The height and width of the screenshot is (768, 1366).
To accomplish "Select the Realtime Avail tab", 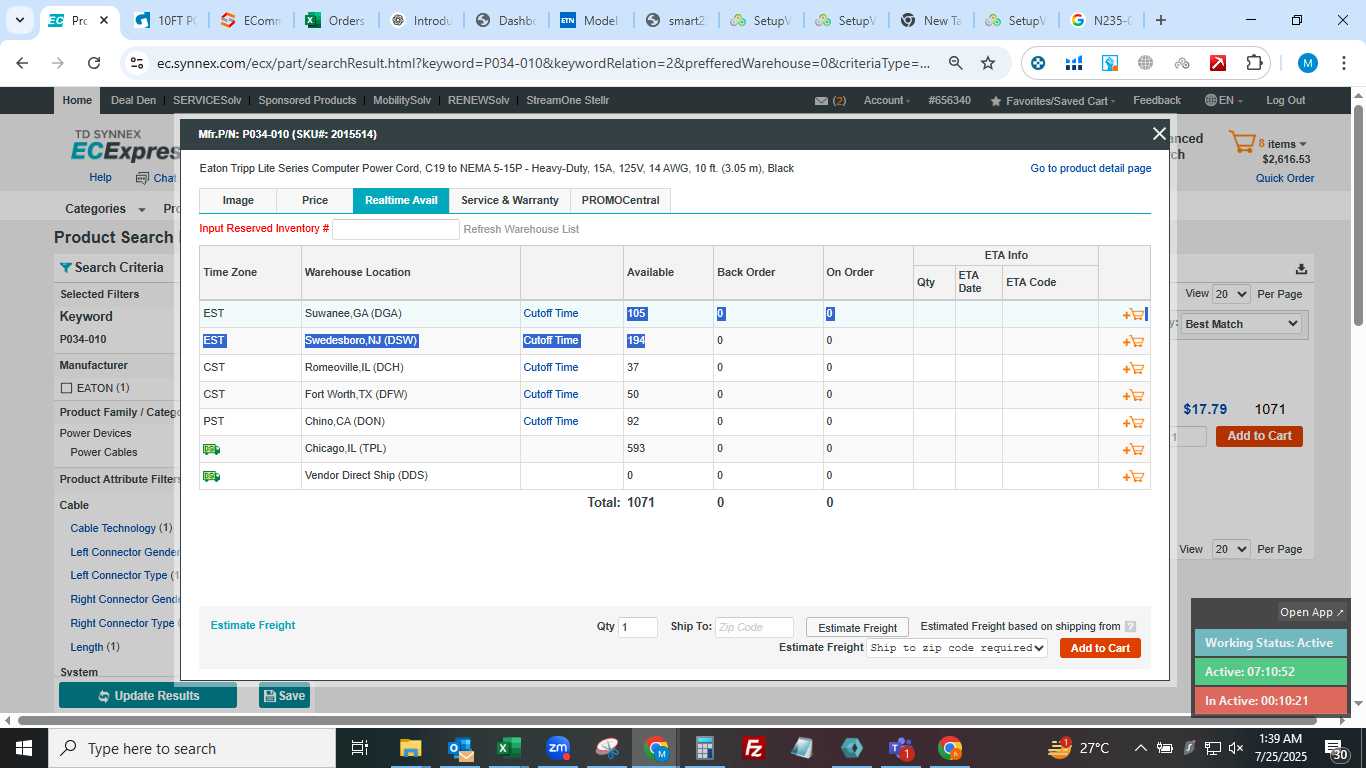I will 401,201.
